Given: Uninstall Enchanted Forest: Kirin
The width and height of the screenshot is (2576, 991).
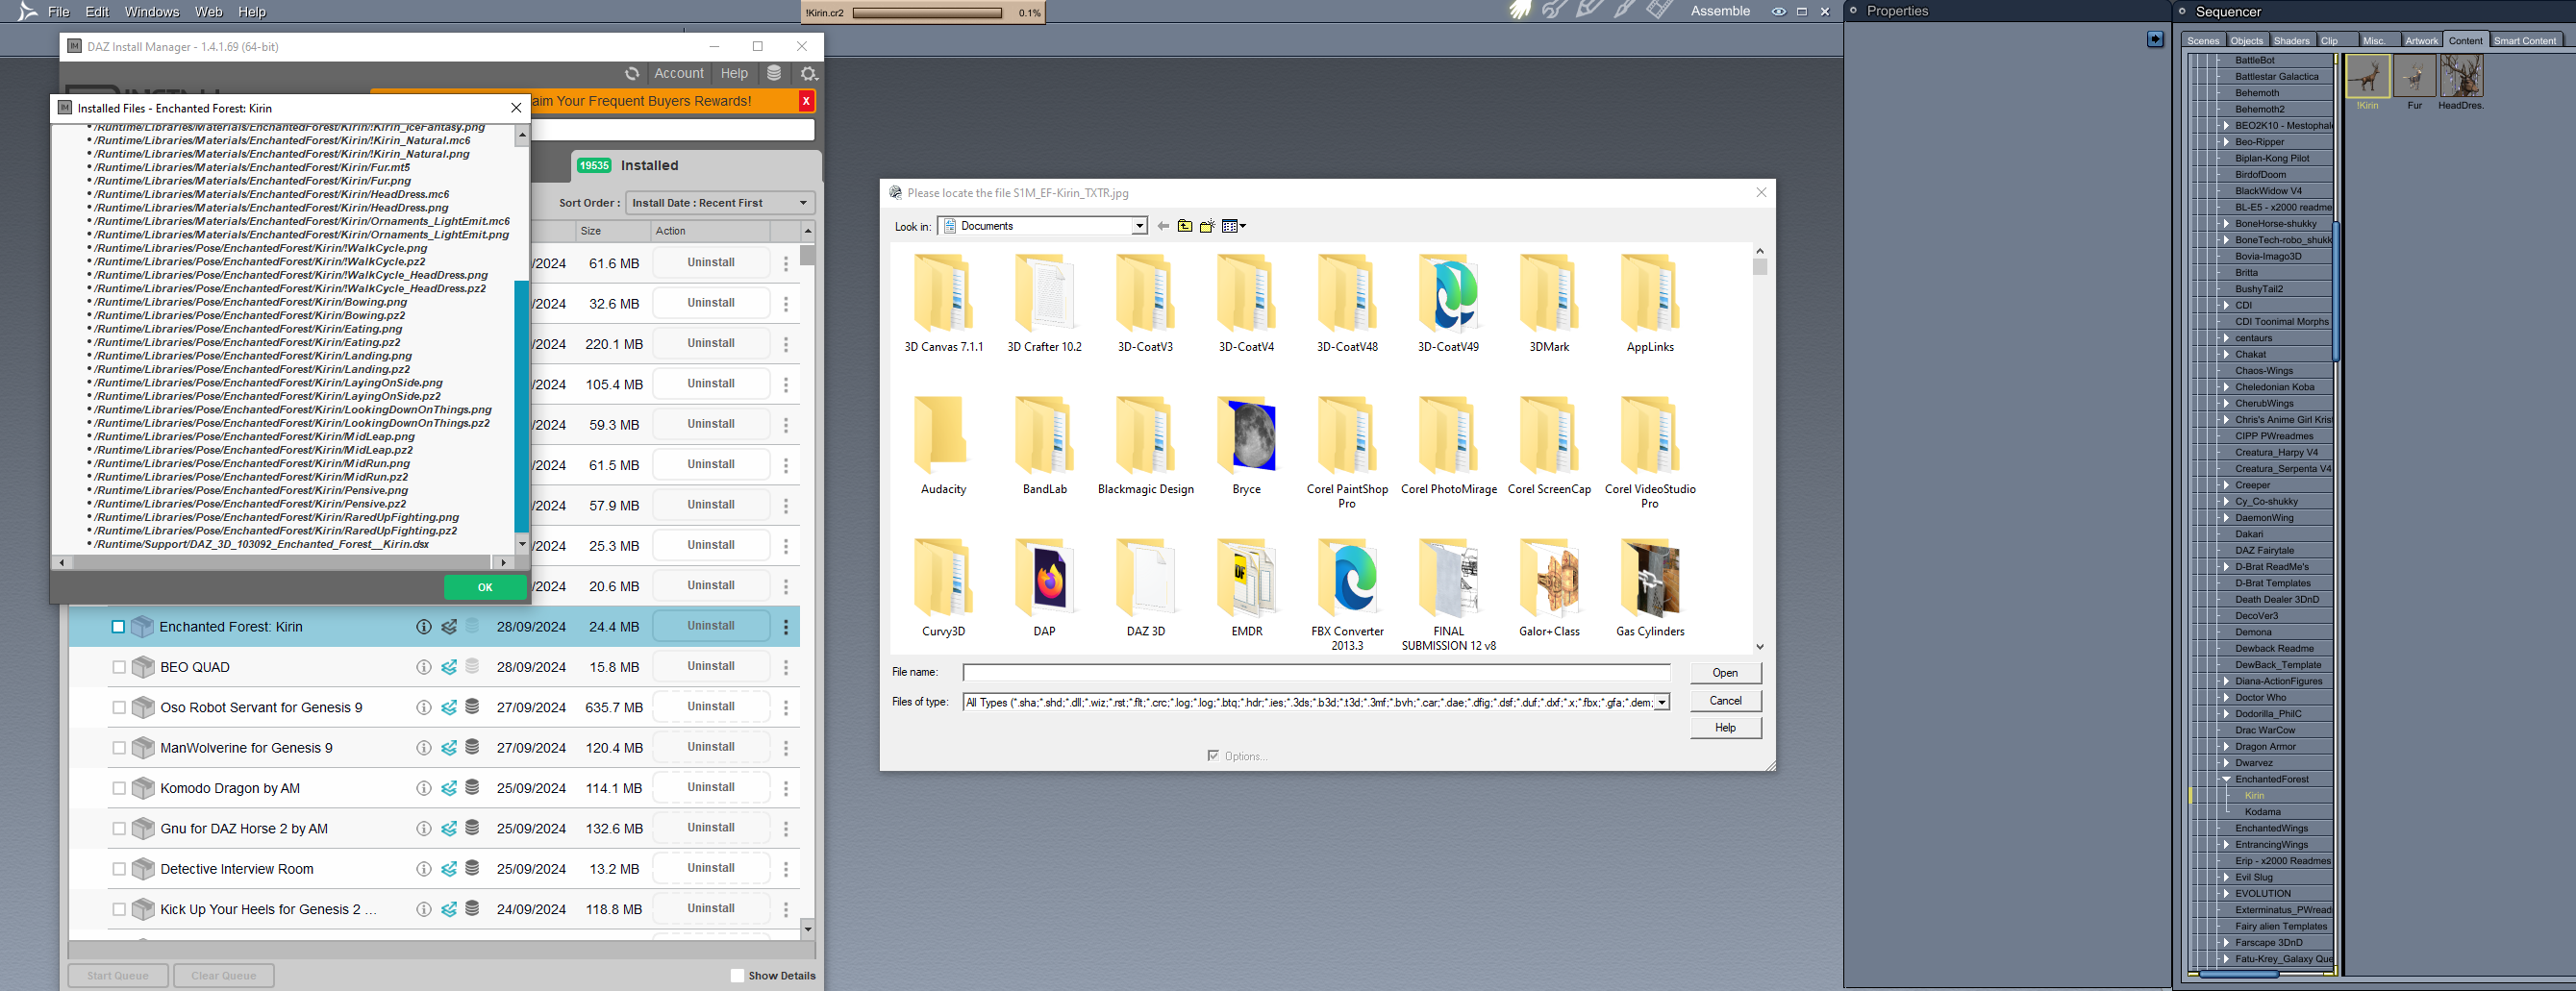Looking at the screenshot, I should pyautogui.click(x=711, y=626).
